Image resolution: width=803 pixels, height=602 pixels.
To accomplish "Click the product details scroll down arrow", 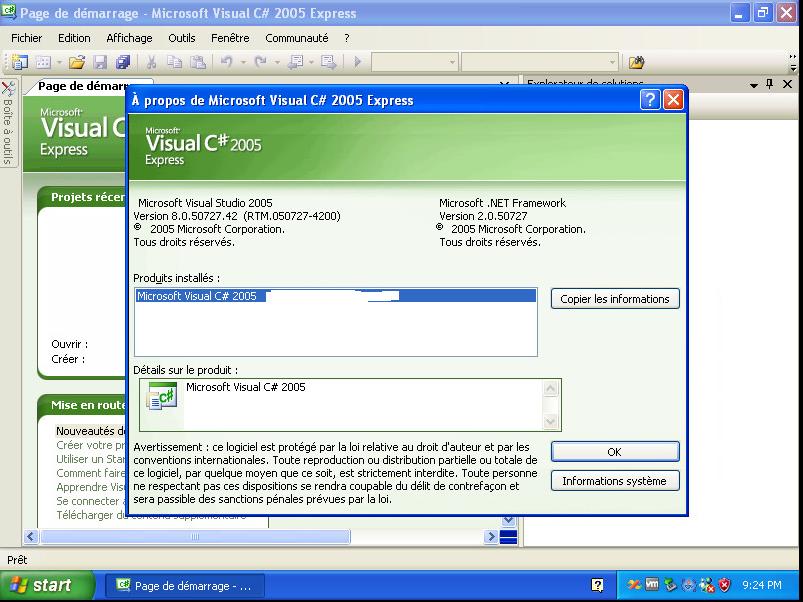I will click(551, 421).
